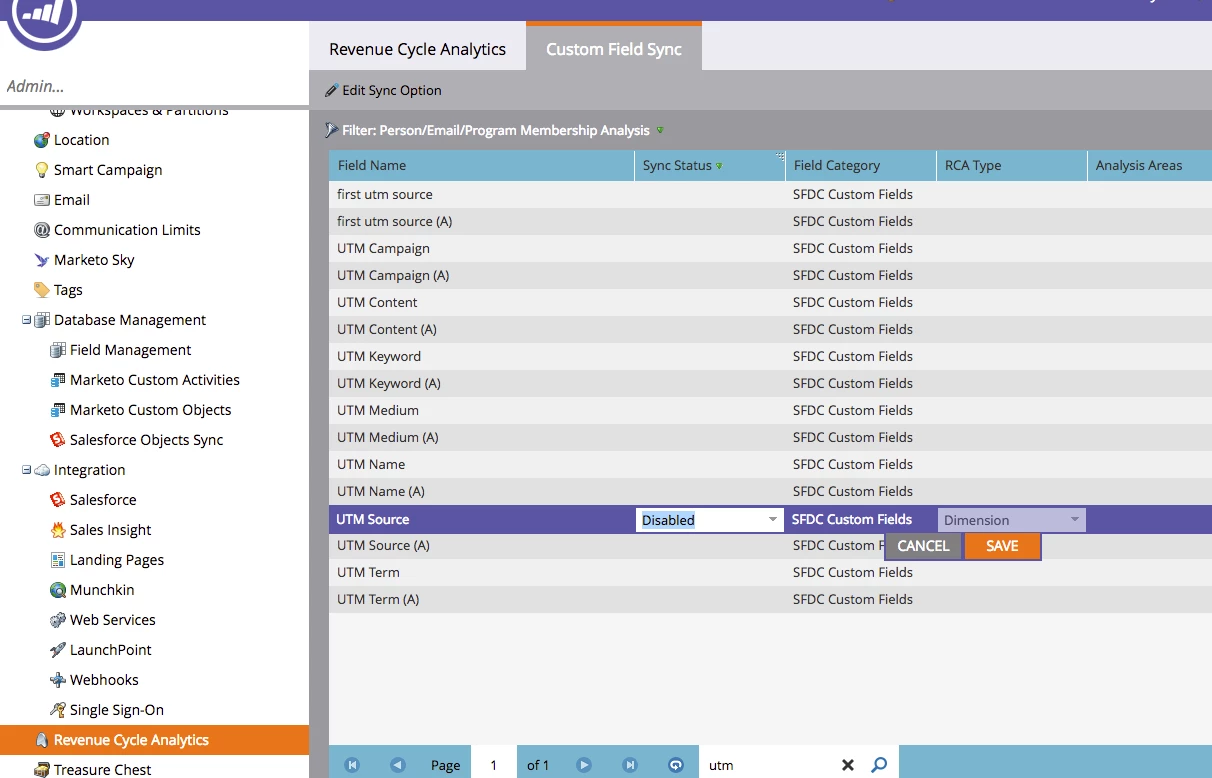
Task: Open Landing Pages in the tree
Action: (x=117, y=560)
